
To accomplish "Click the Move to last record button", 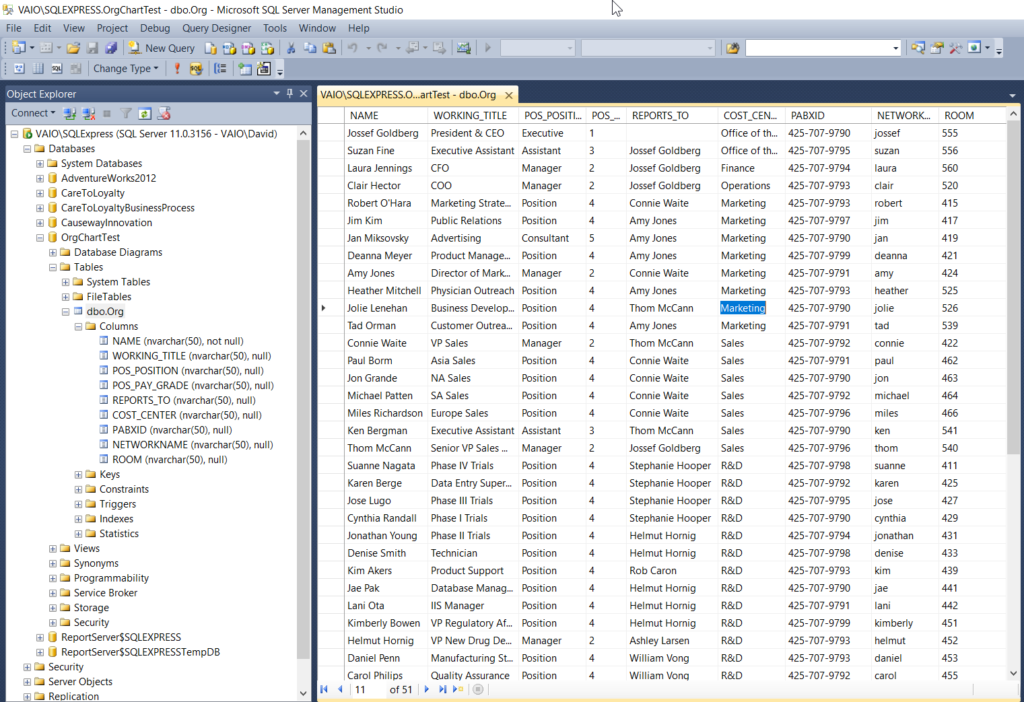I will click(444, 689).
